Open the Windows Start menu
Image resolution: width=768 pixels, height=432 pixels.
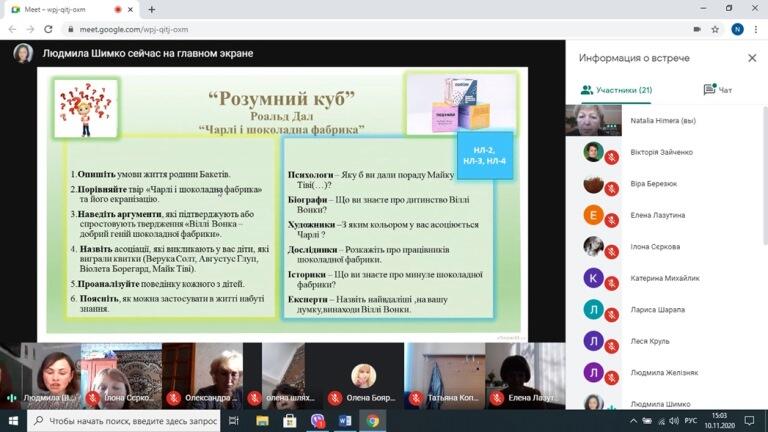pyautogui.click(x=13, y=421)
